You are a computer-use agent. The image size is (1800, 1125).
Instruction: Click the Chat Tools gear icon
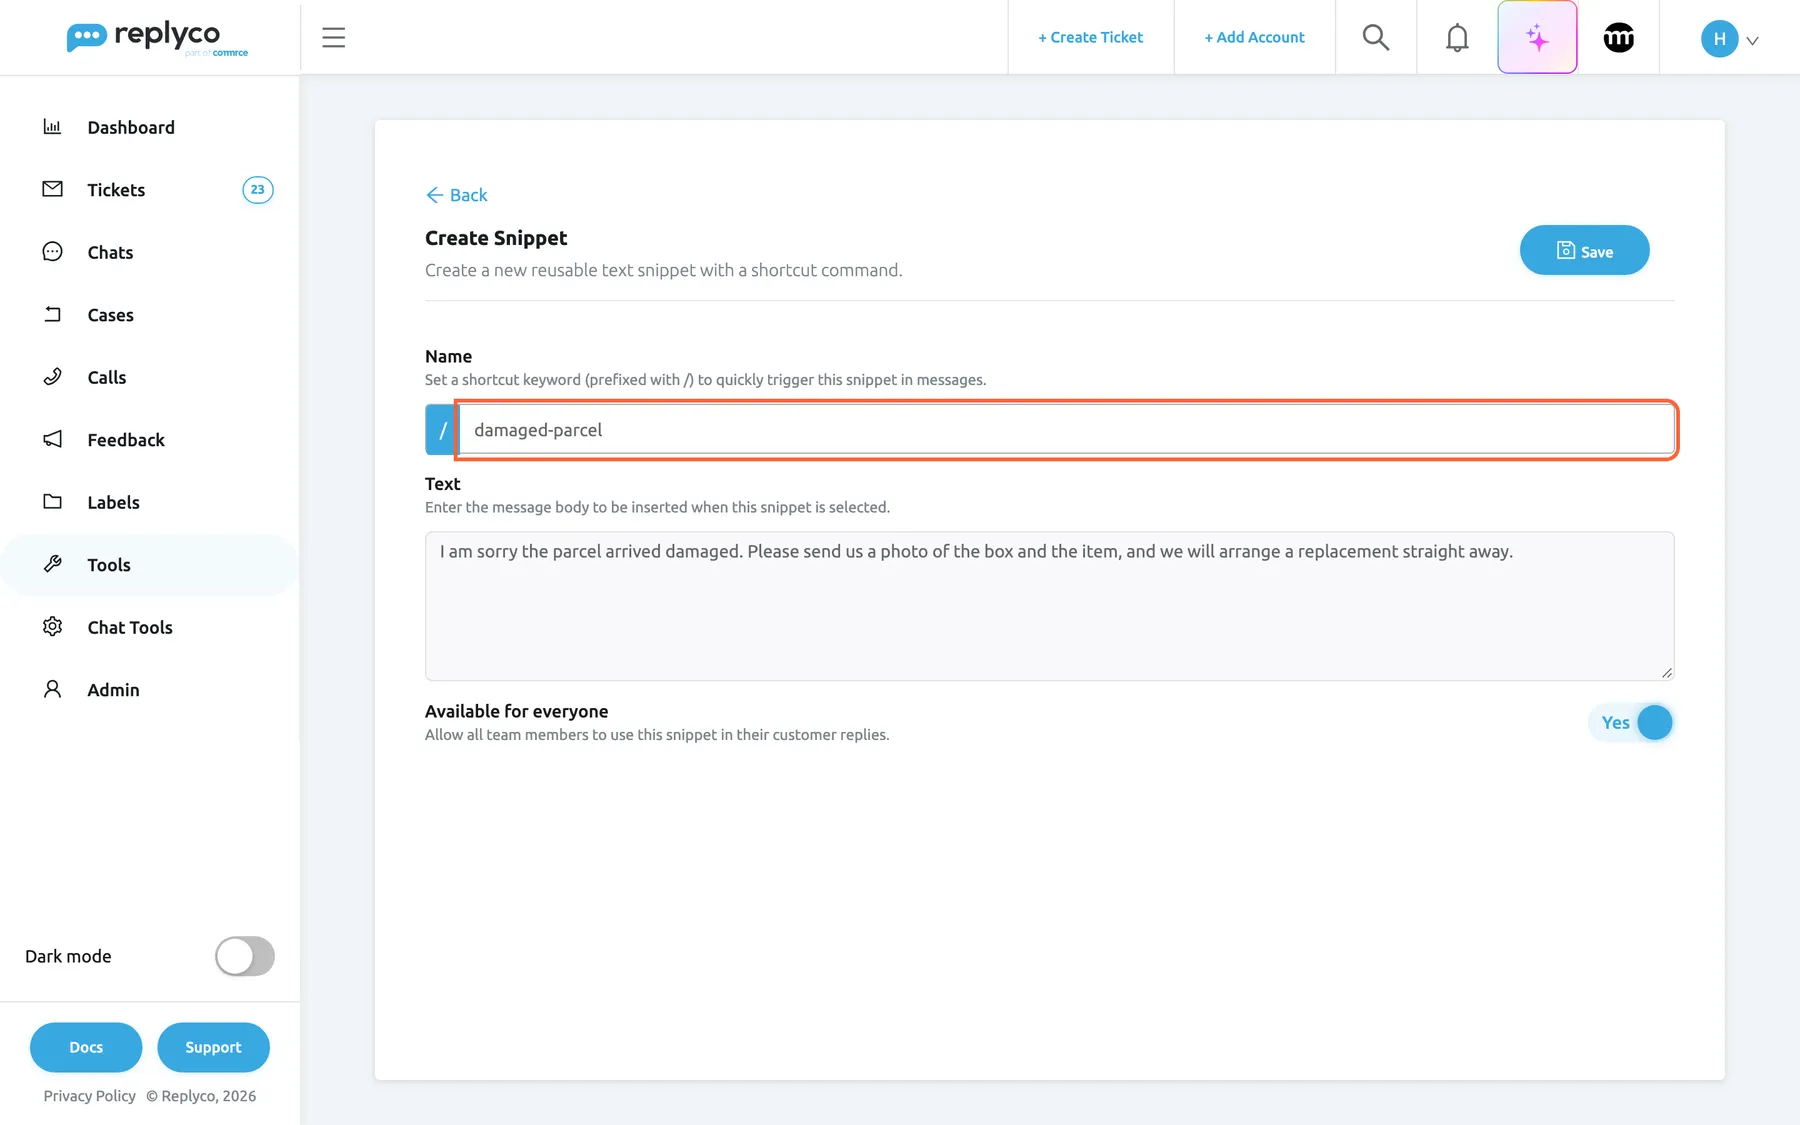(52, 627)
